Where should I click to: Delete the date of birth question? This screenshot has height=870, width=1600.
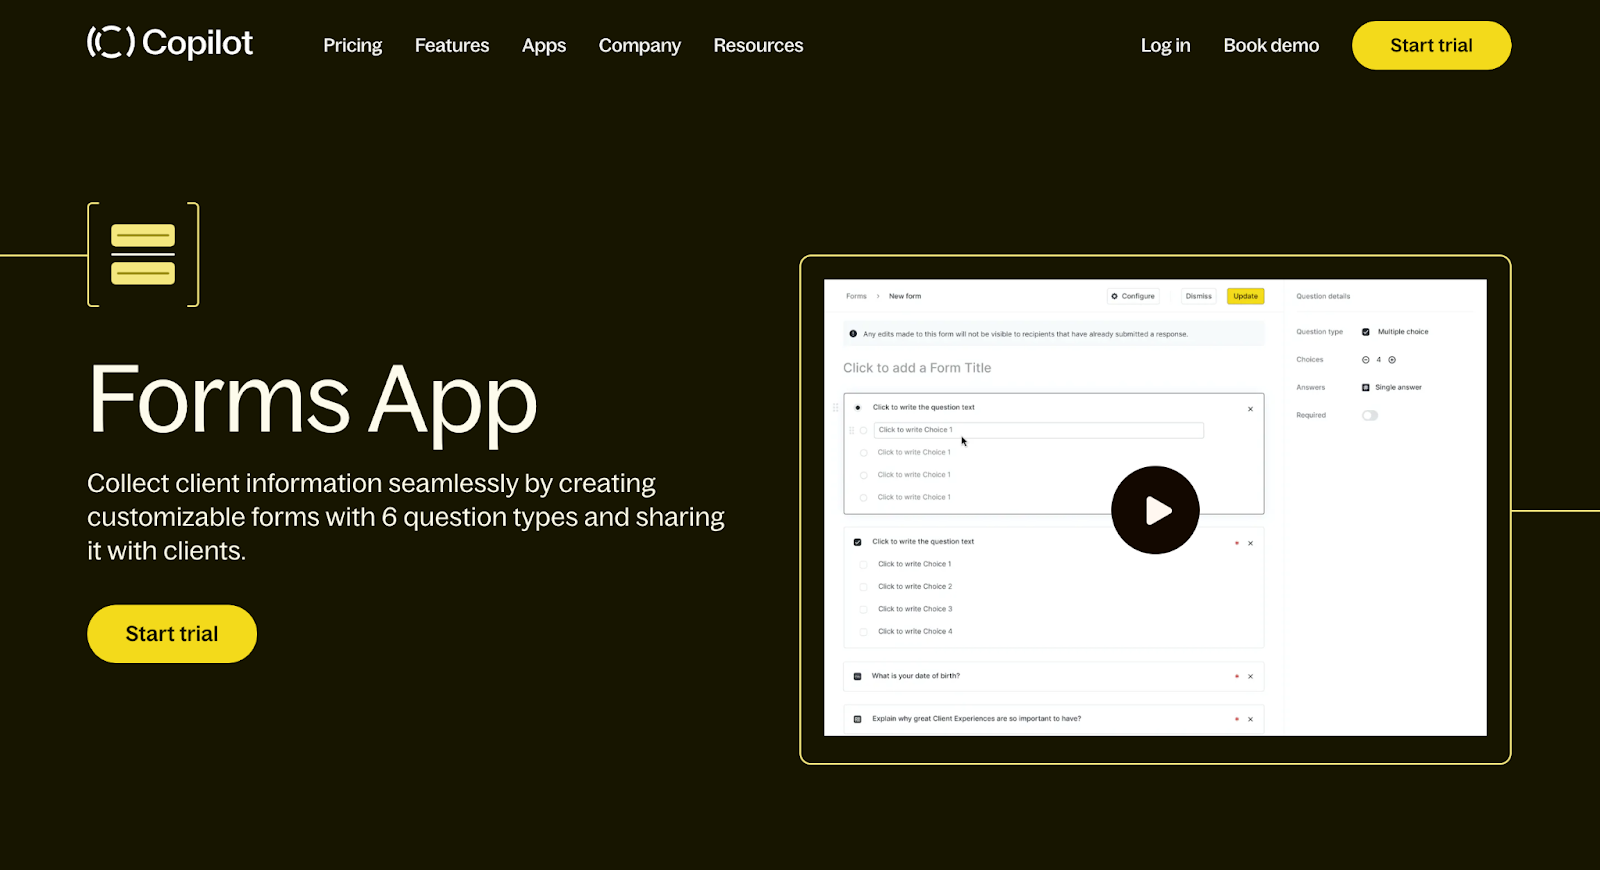click(x=1250, y=677)
